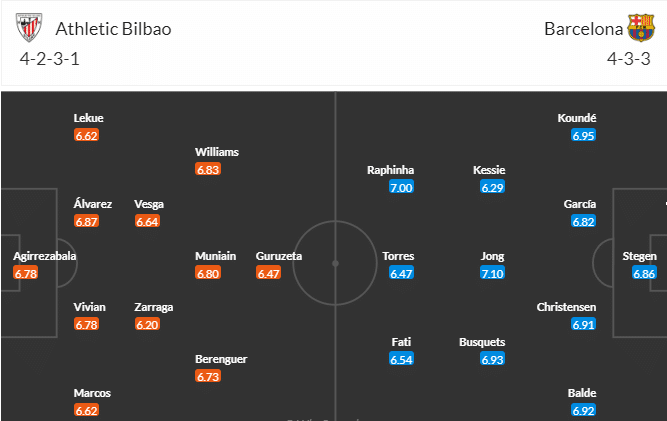667x421 pixels.
Task: Choose Christensen in the Barcelona defense
Action: (x=566, y=307)
